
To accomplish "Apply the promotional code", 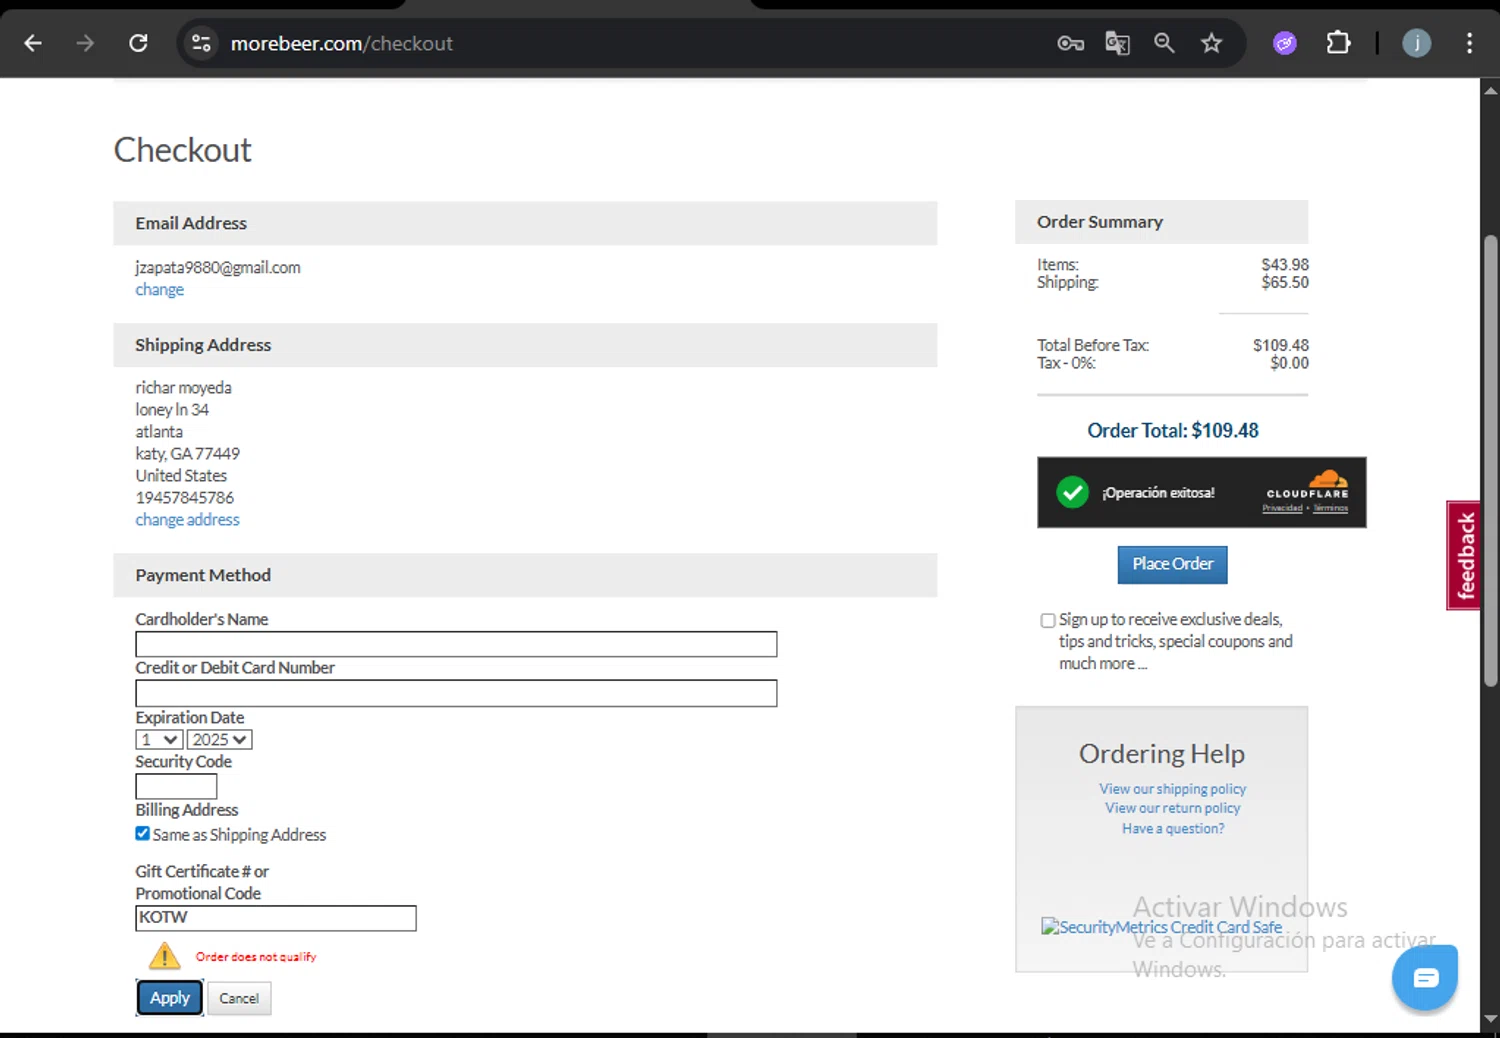I will (x=170, y=998).
